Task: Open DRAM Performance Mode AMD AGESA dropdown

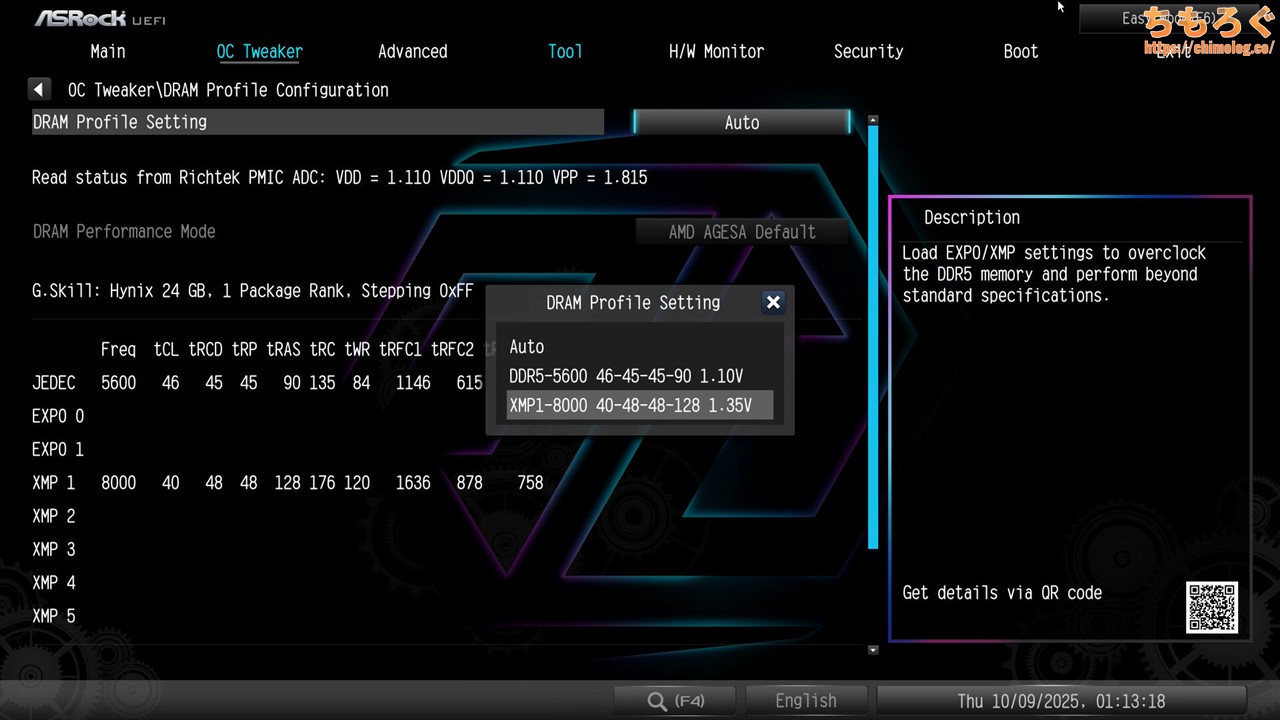Action: tap(741, 232)
